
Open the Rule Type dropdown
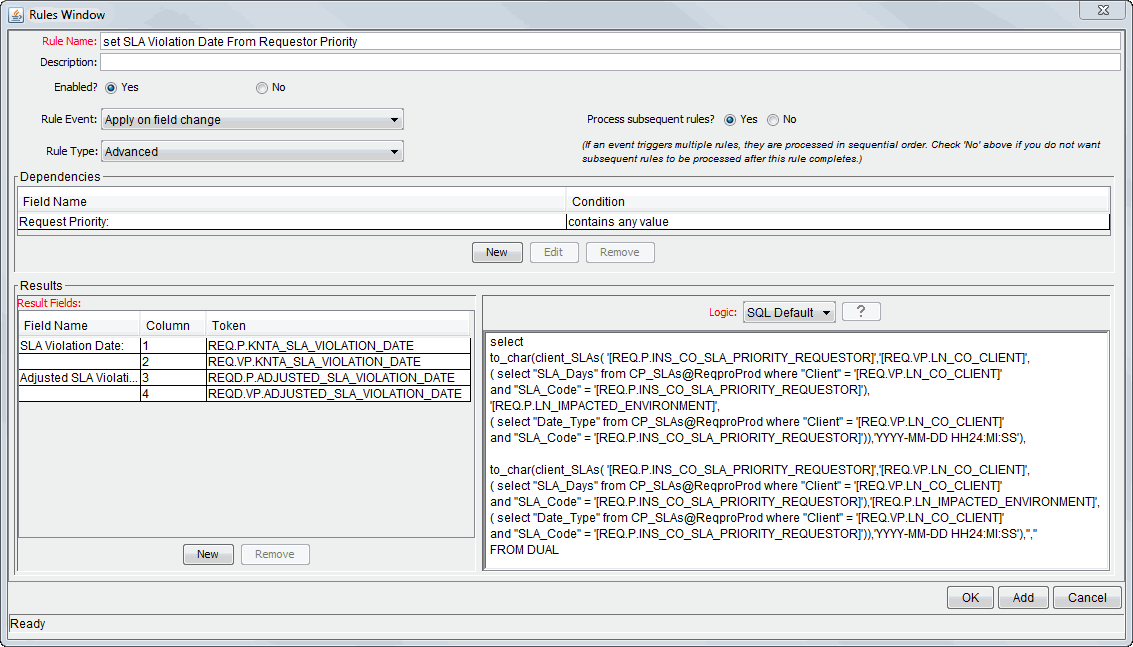click(252, 152)
